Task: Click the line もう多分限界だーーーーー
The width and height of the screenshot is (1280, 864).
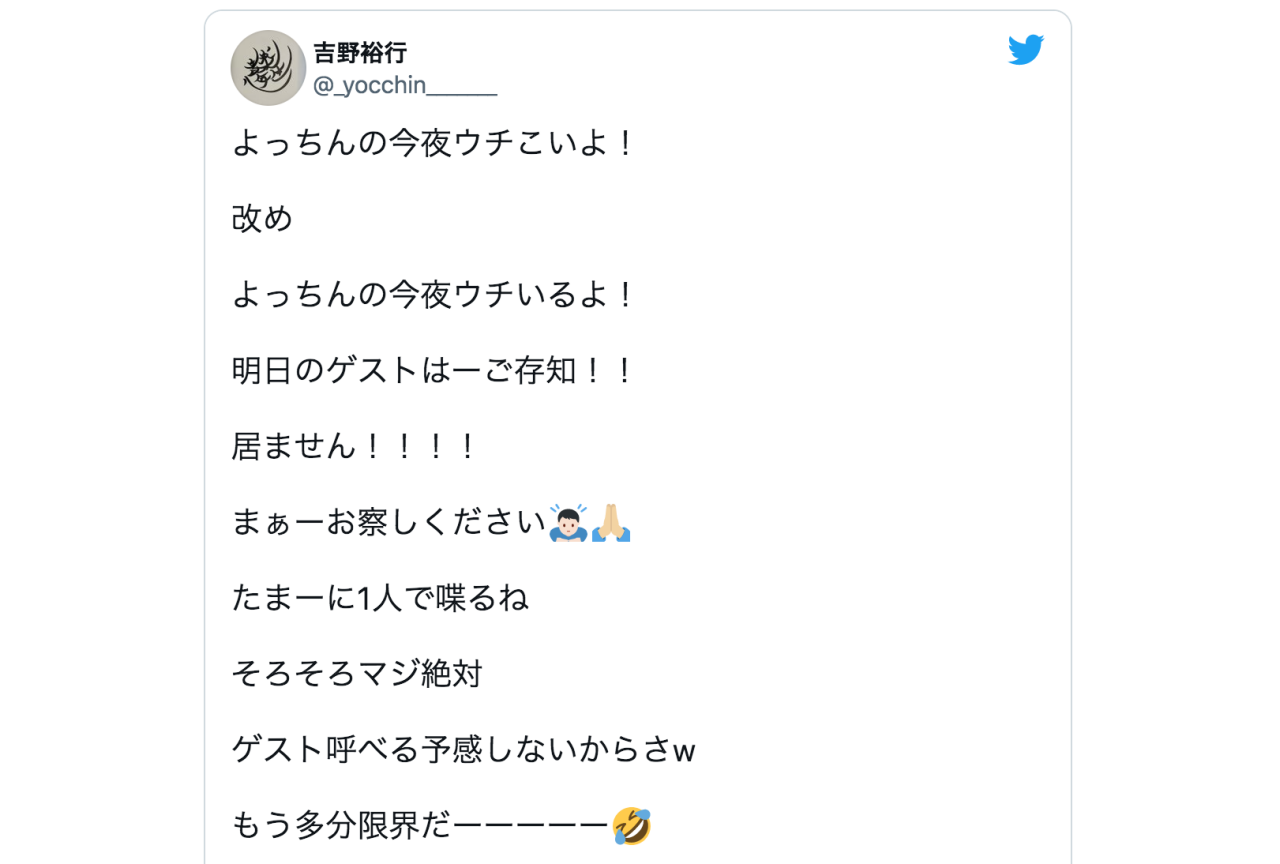Action: pyautogui.click(x=420, y=826)
